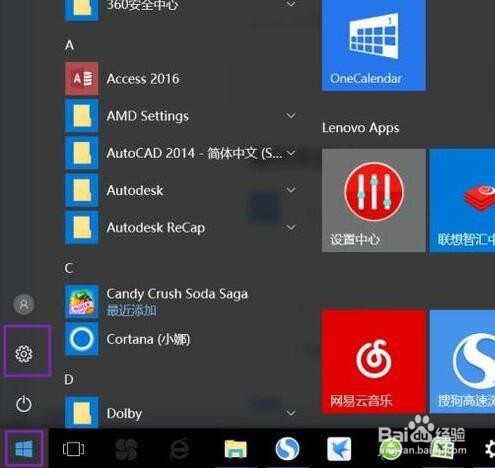495x468 pixels.
Task: Open the greyed Internet Explorer taskbar icon
Action: pyautogui.click(x=179, y=449)
